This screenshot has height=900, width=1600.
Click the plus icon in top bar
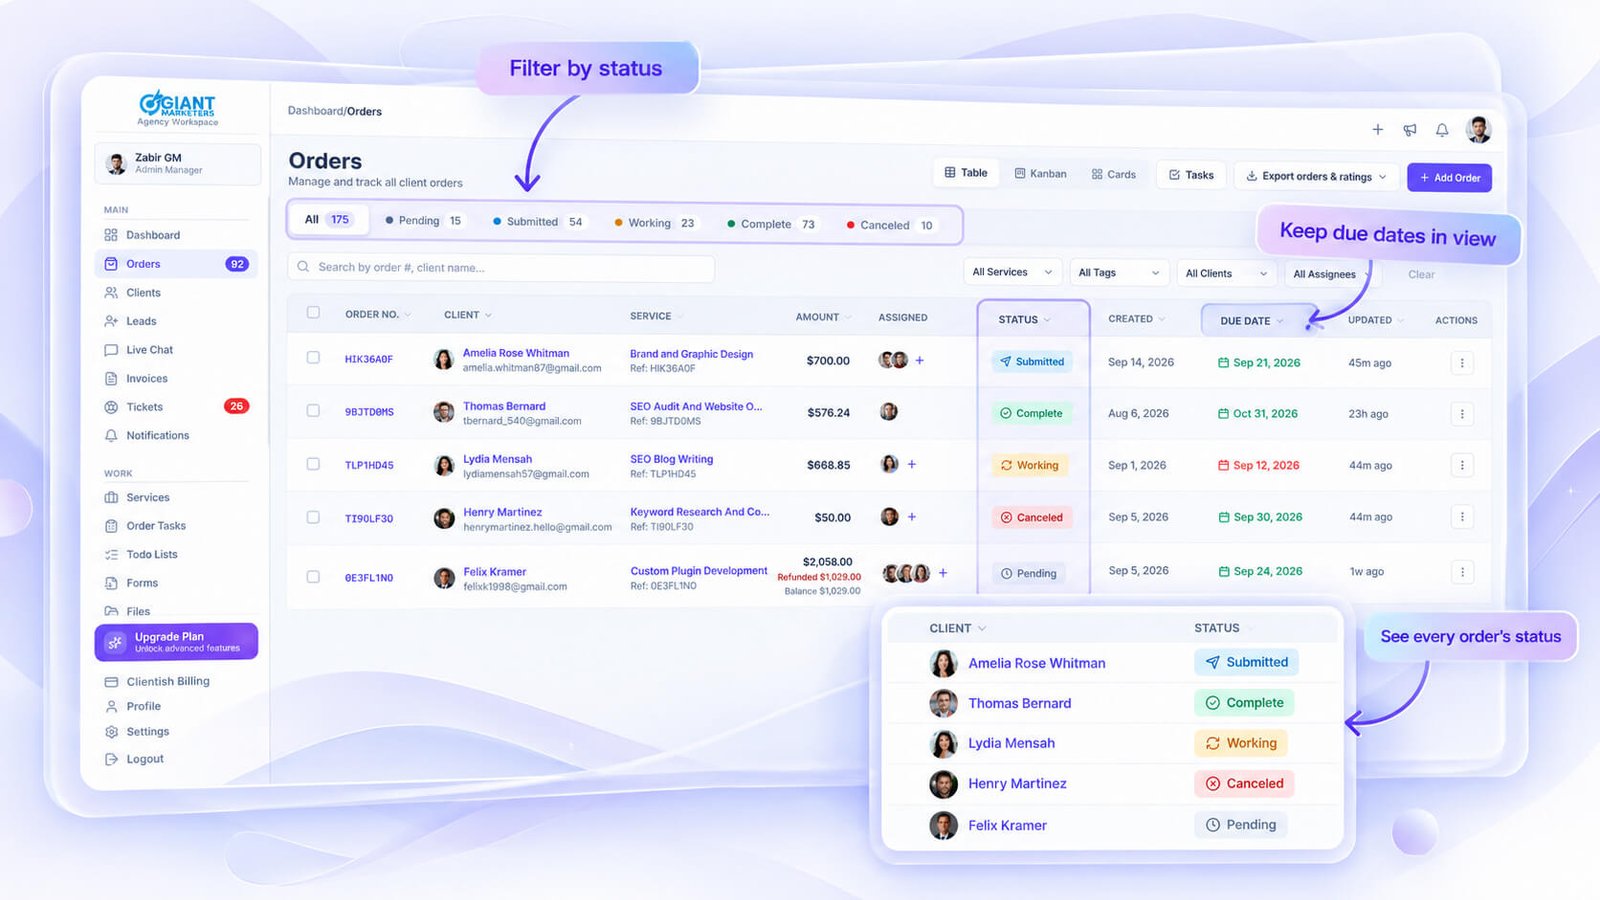point(1378,129)
